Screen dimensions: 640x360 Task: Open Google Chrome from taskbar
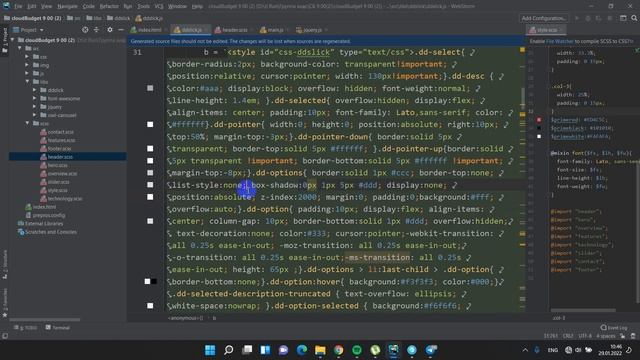338,350
